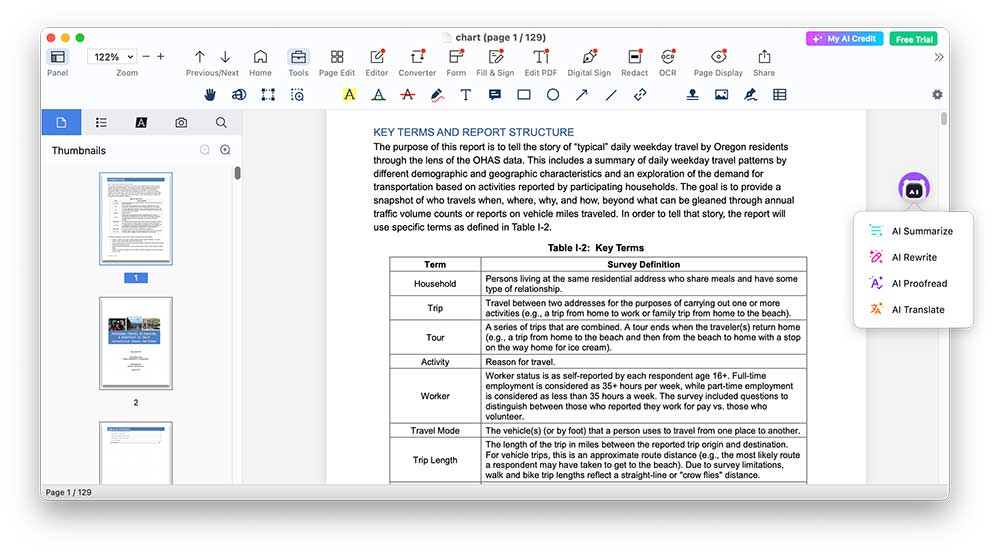Click the thumbnails panel scrollbar

[237, 173]
